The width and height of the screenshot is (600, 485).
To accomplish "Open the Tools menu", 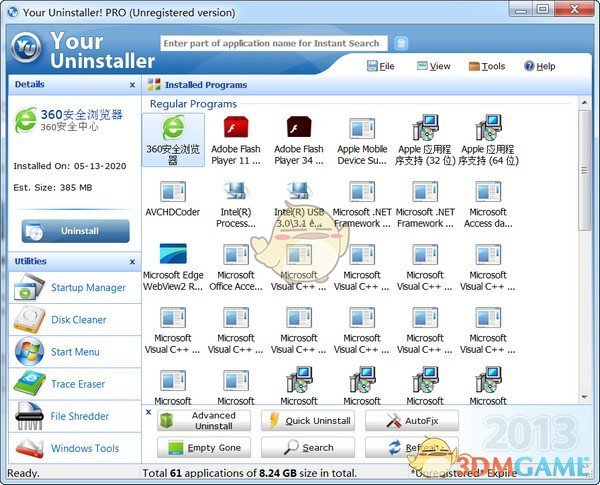I will point(487,66).
